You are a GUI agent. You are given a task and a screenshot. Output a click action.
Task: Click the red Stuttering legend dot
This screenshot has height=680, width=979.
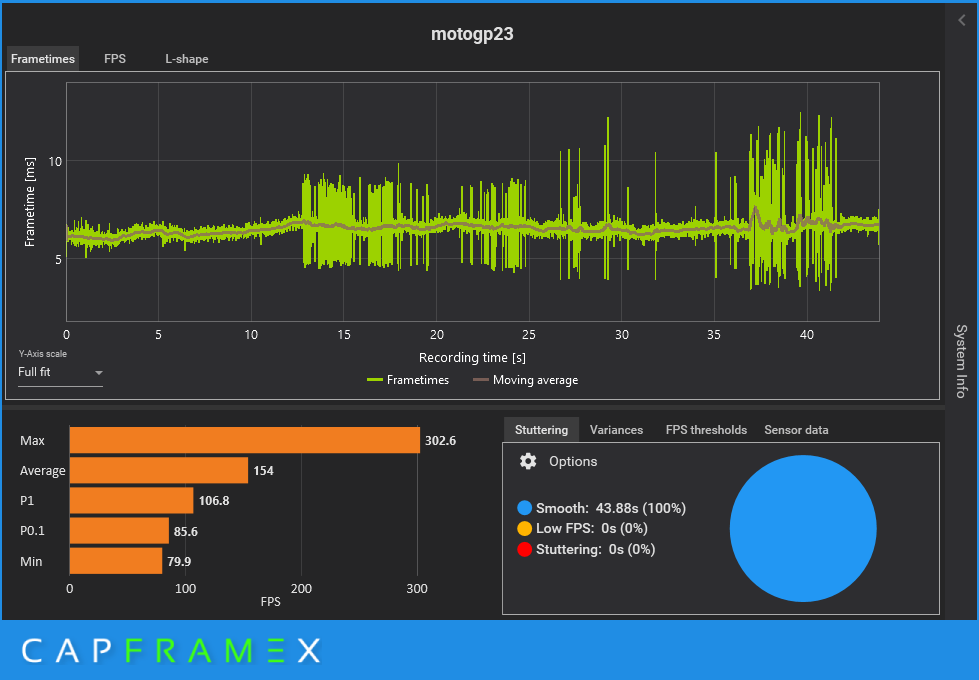[524, 549]
